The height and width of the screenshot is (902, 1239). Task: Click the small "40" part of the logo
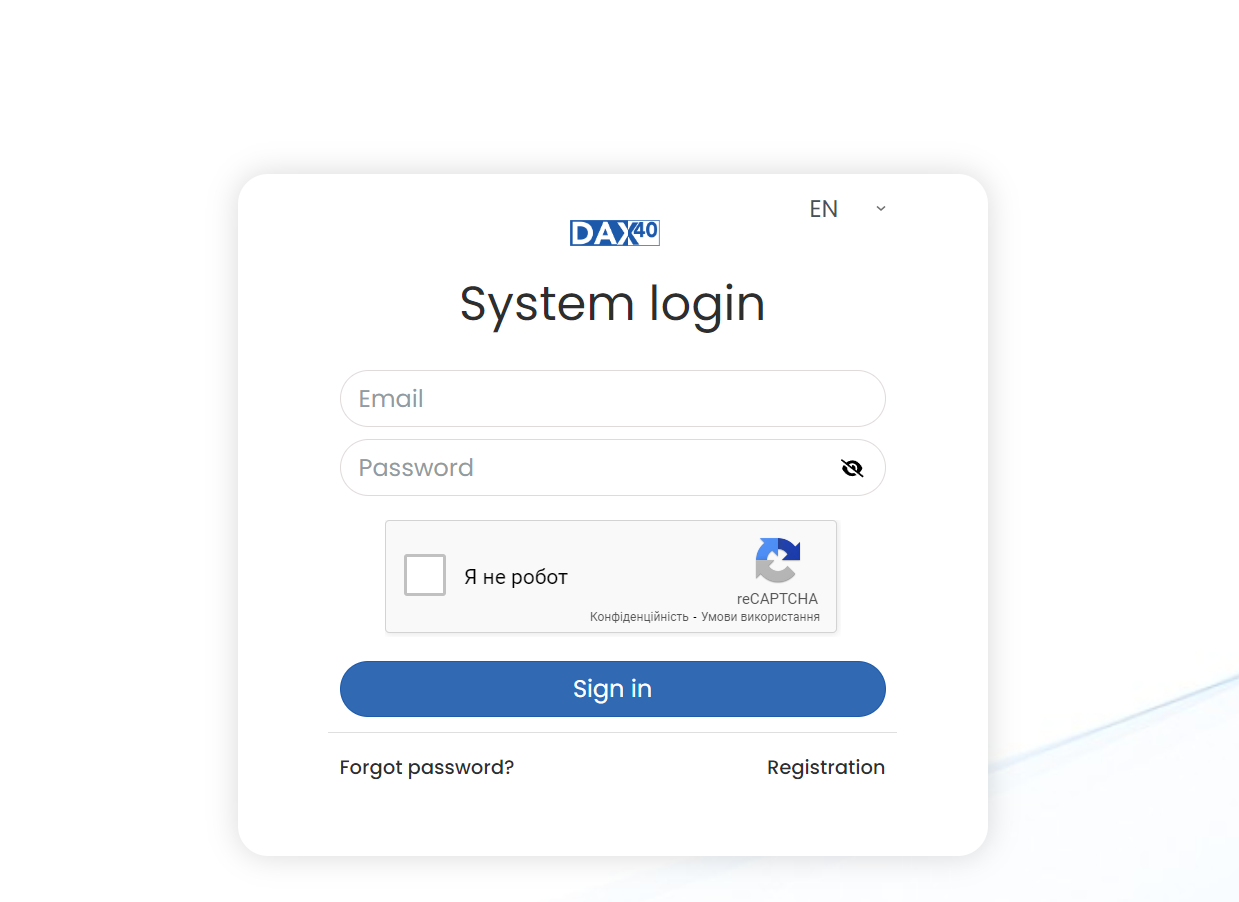tap(645, 230)
